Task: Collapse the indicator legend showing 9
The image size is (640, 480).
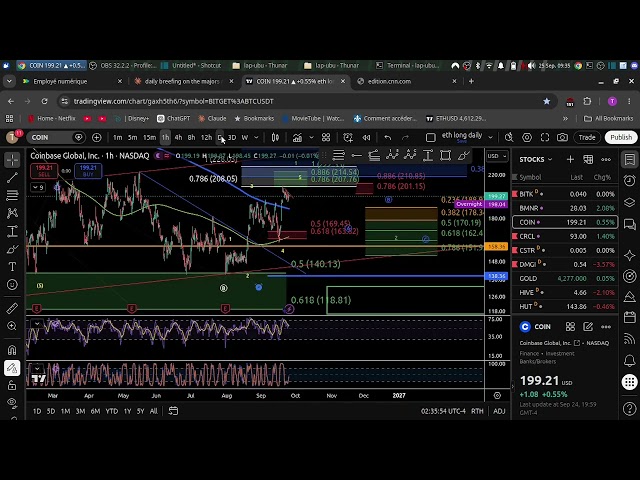Action: coord(38,187)
